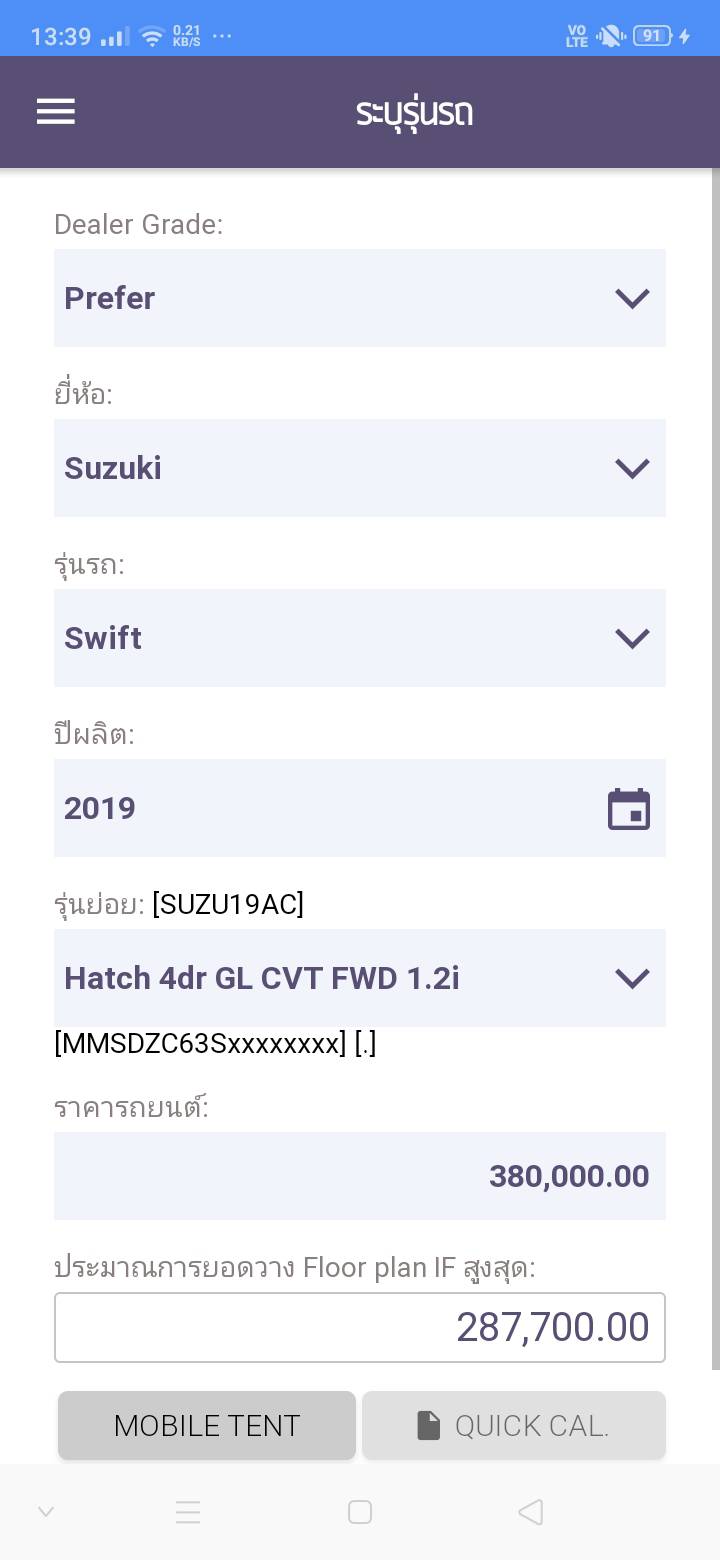Tap the battery indicator in status bar
This screenshot has height=1560, width=720.
[x=651, y=36]
